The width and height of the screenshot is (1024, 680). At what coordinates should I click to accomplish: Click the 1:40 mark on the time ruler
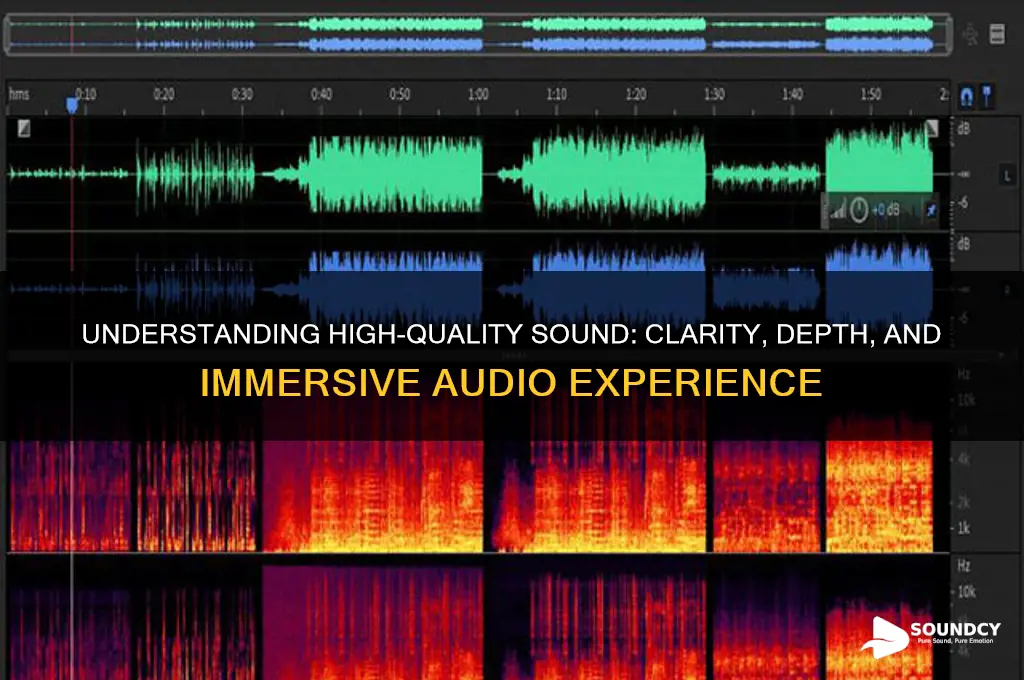[x=792, y=94]
